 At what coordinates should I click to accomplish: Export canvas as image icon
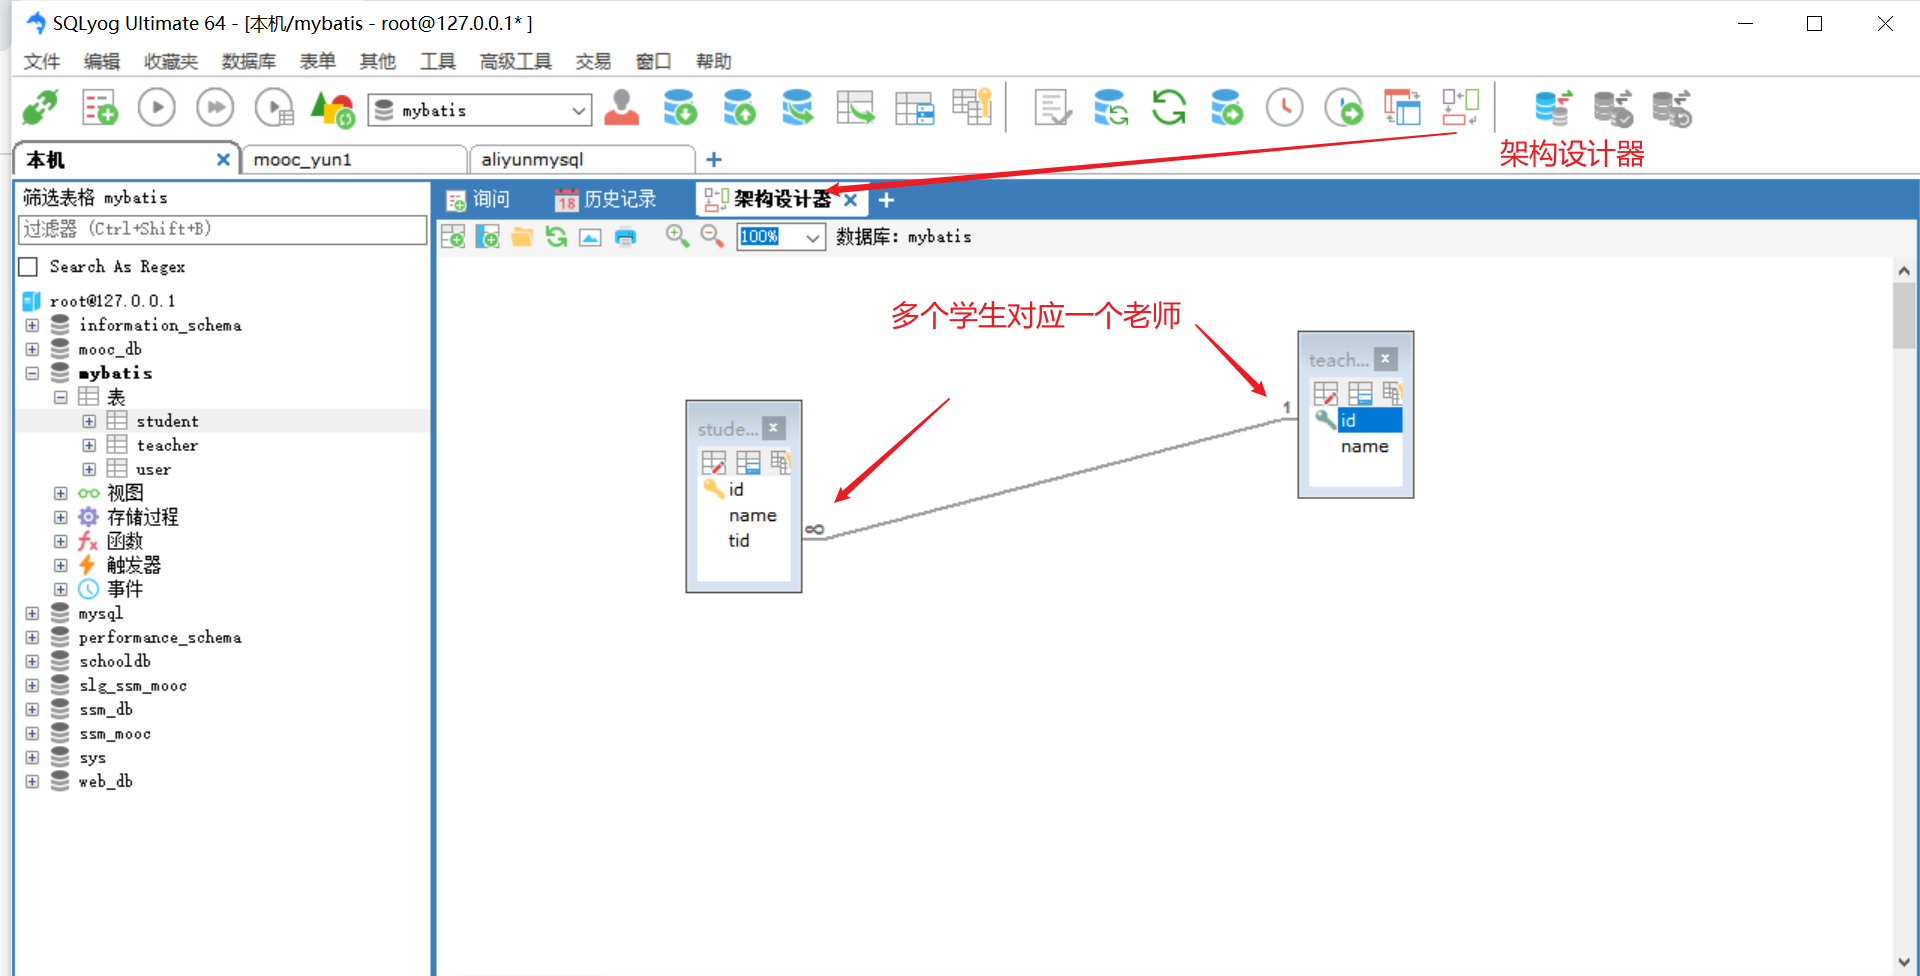(590, 237)
